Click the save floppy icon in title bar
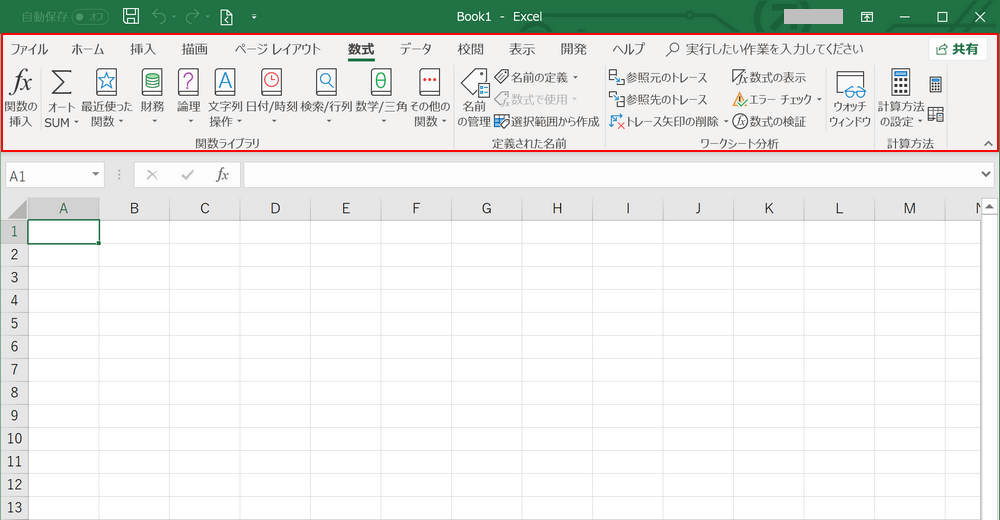The height and width of the screenshot is (520, 1000). coord(131,17)
